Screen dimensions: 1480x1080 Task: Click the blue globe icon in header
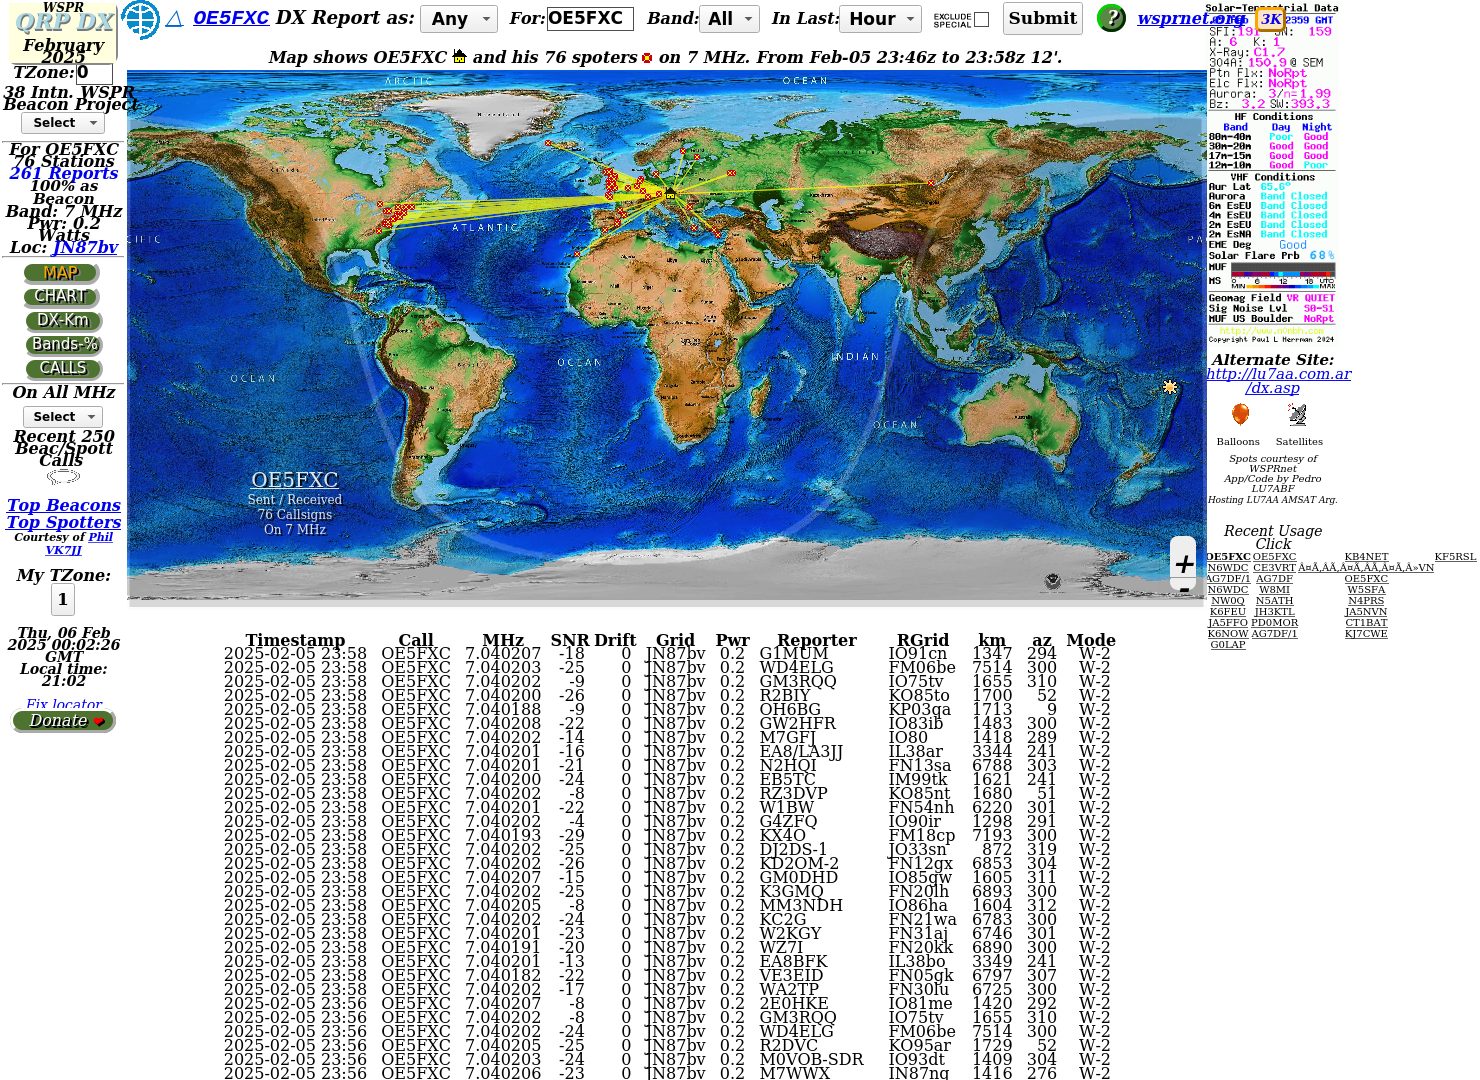tap(141, 19)
